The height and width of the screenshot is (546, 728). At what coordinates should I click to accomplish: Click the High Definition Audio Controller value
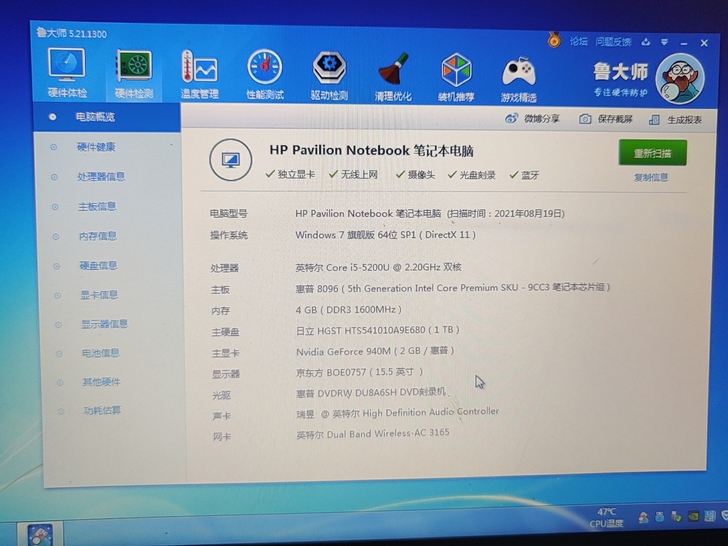[398, 413]
